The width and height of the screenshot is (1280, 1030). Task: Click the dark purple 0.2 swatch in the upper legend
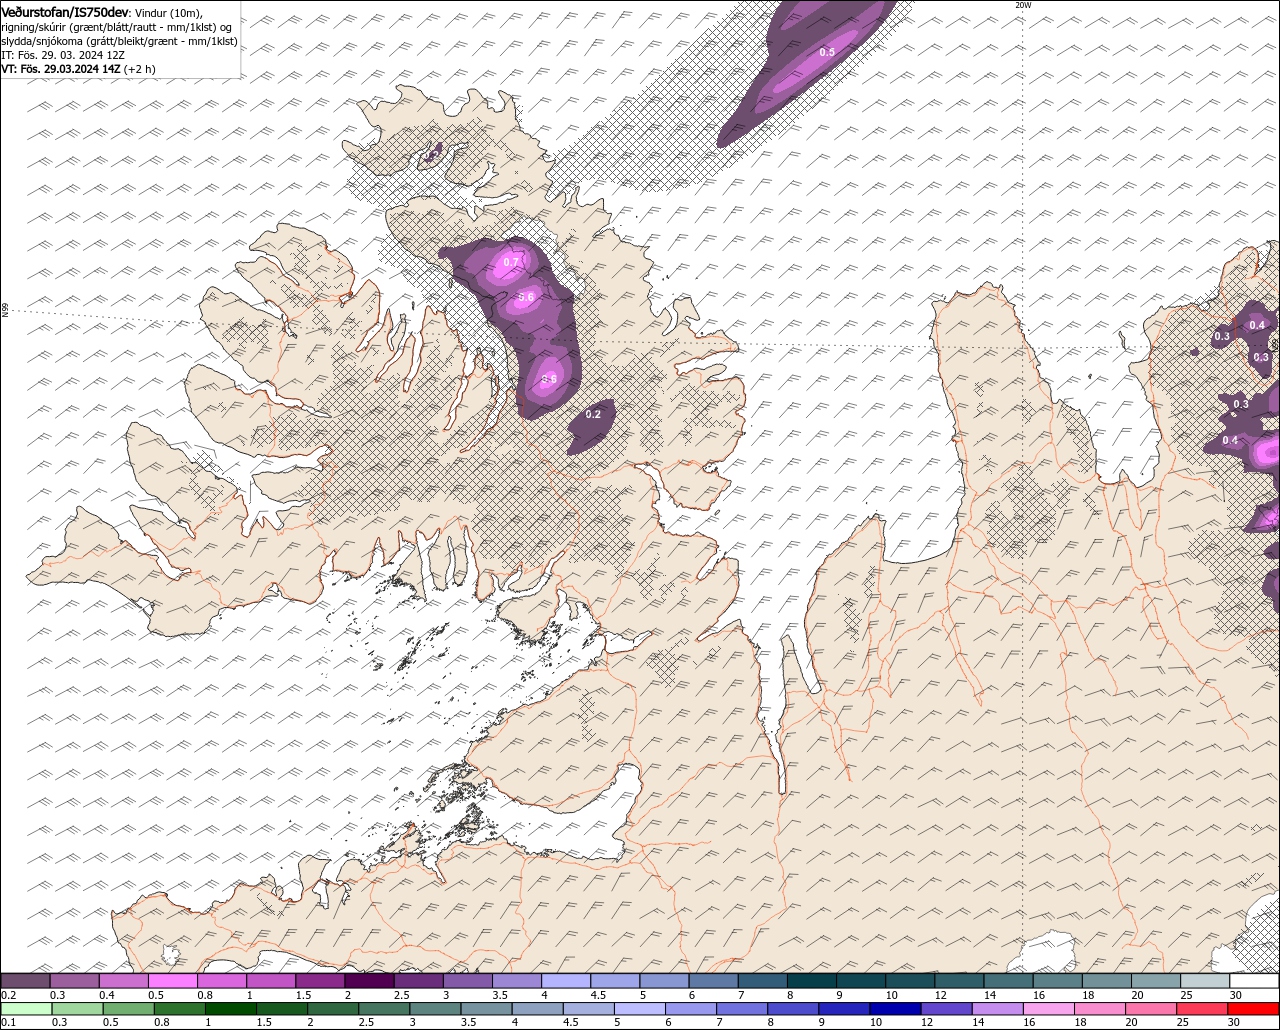point(26,981)
